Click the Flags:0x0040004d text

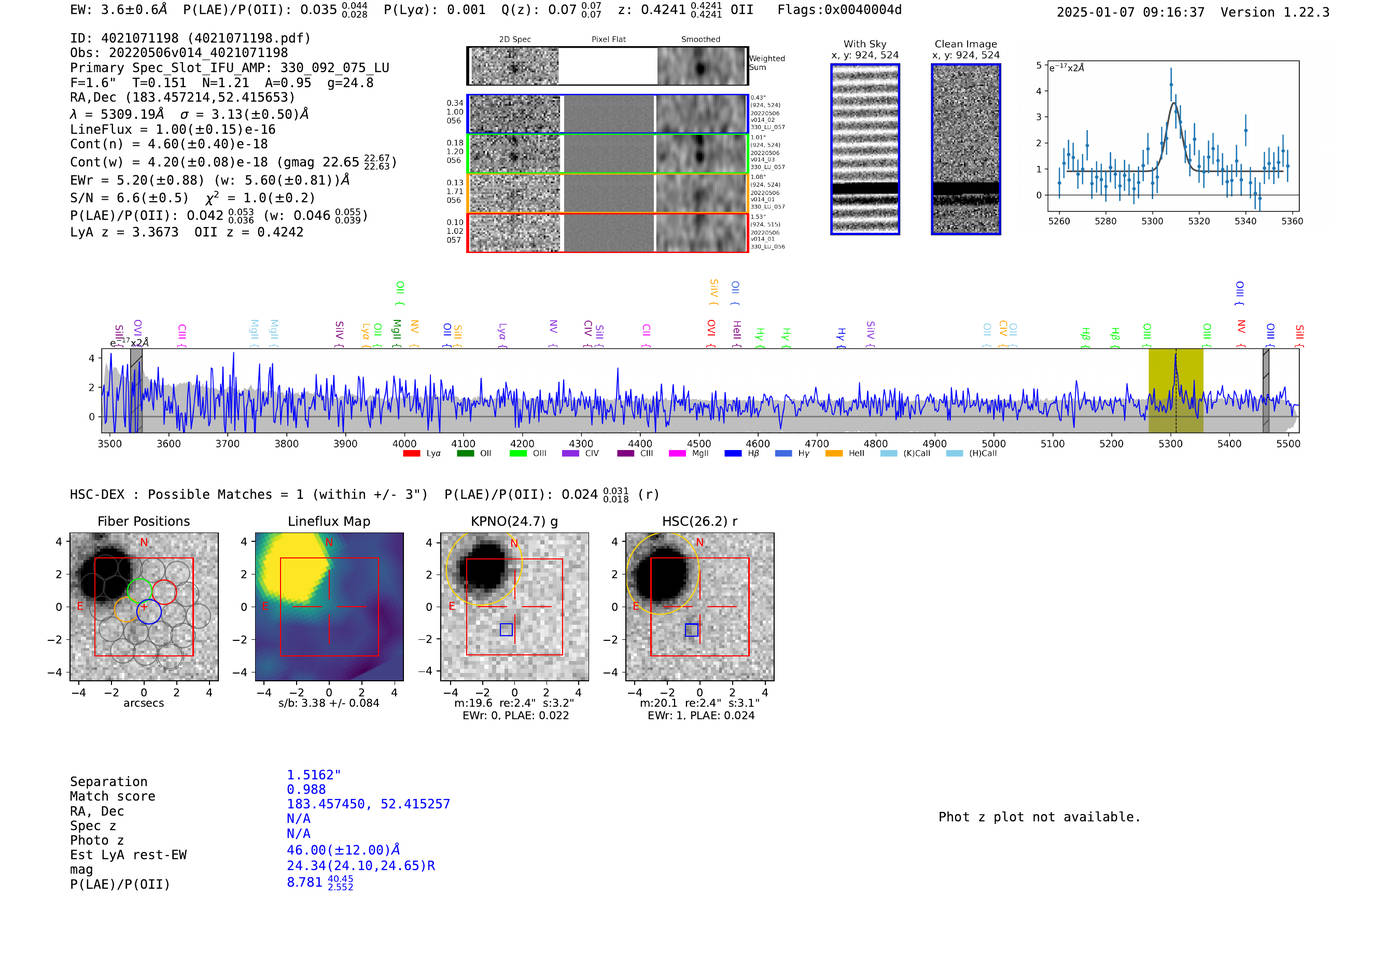(x=839, y=10)
